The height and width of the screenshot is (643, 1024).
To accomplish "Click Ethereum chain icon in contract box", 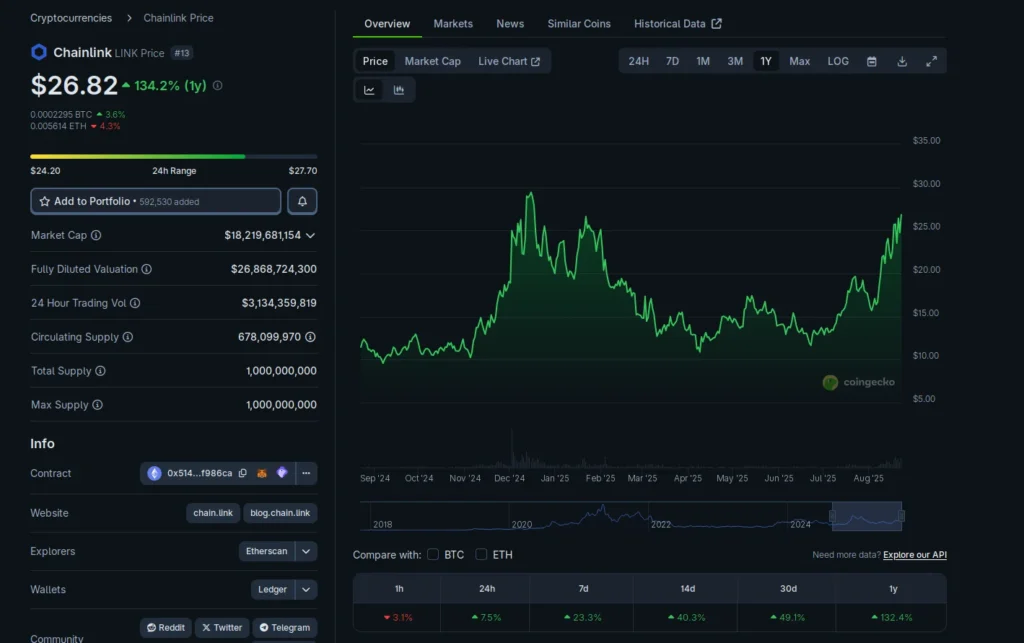I will click(x=154, y=473).
